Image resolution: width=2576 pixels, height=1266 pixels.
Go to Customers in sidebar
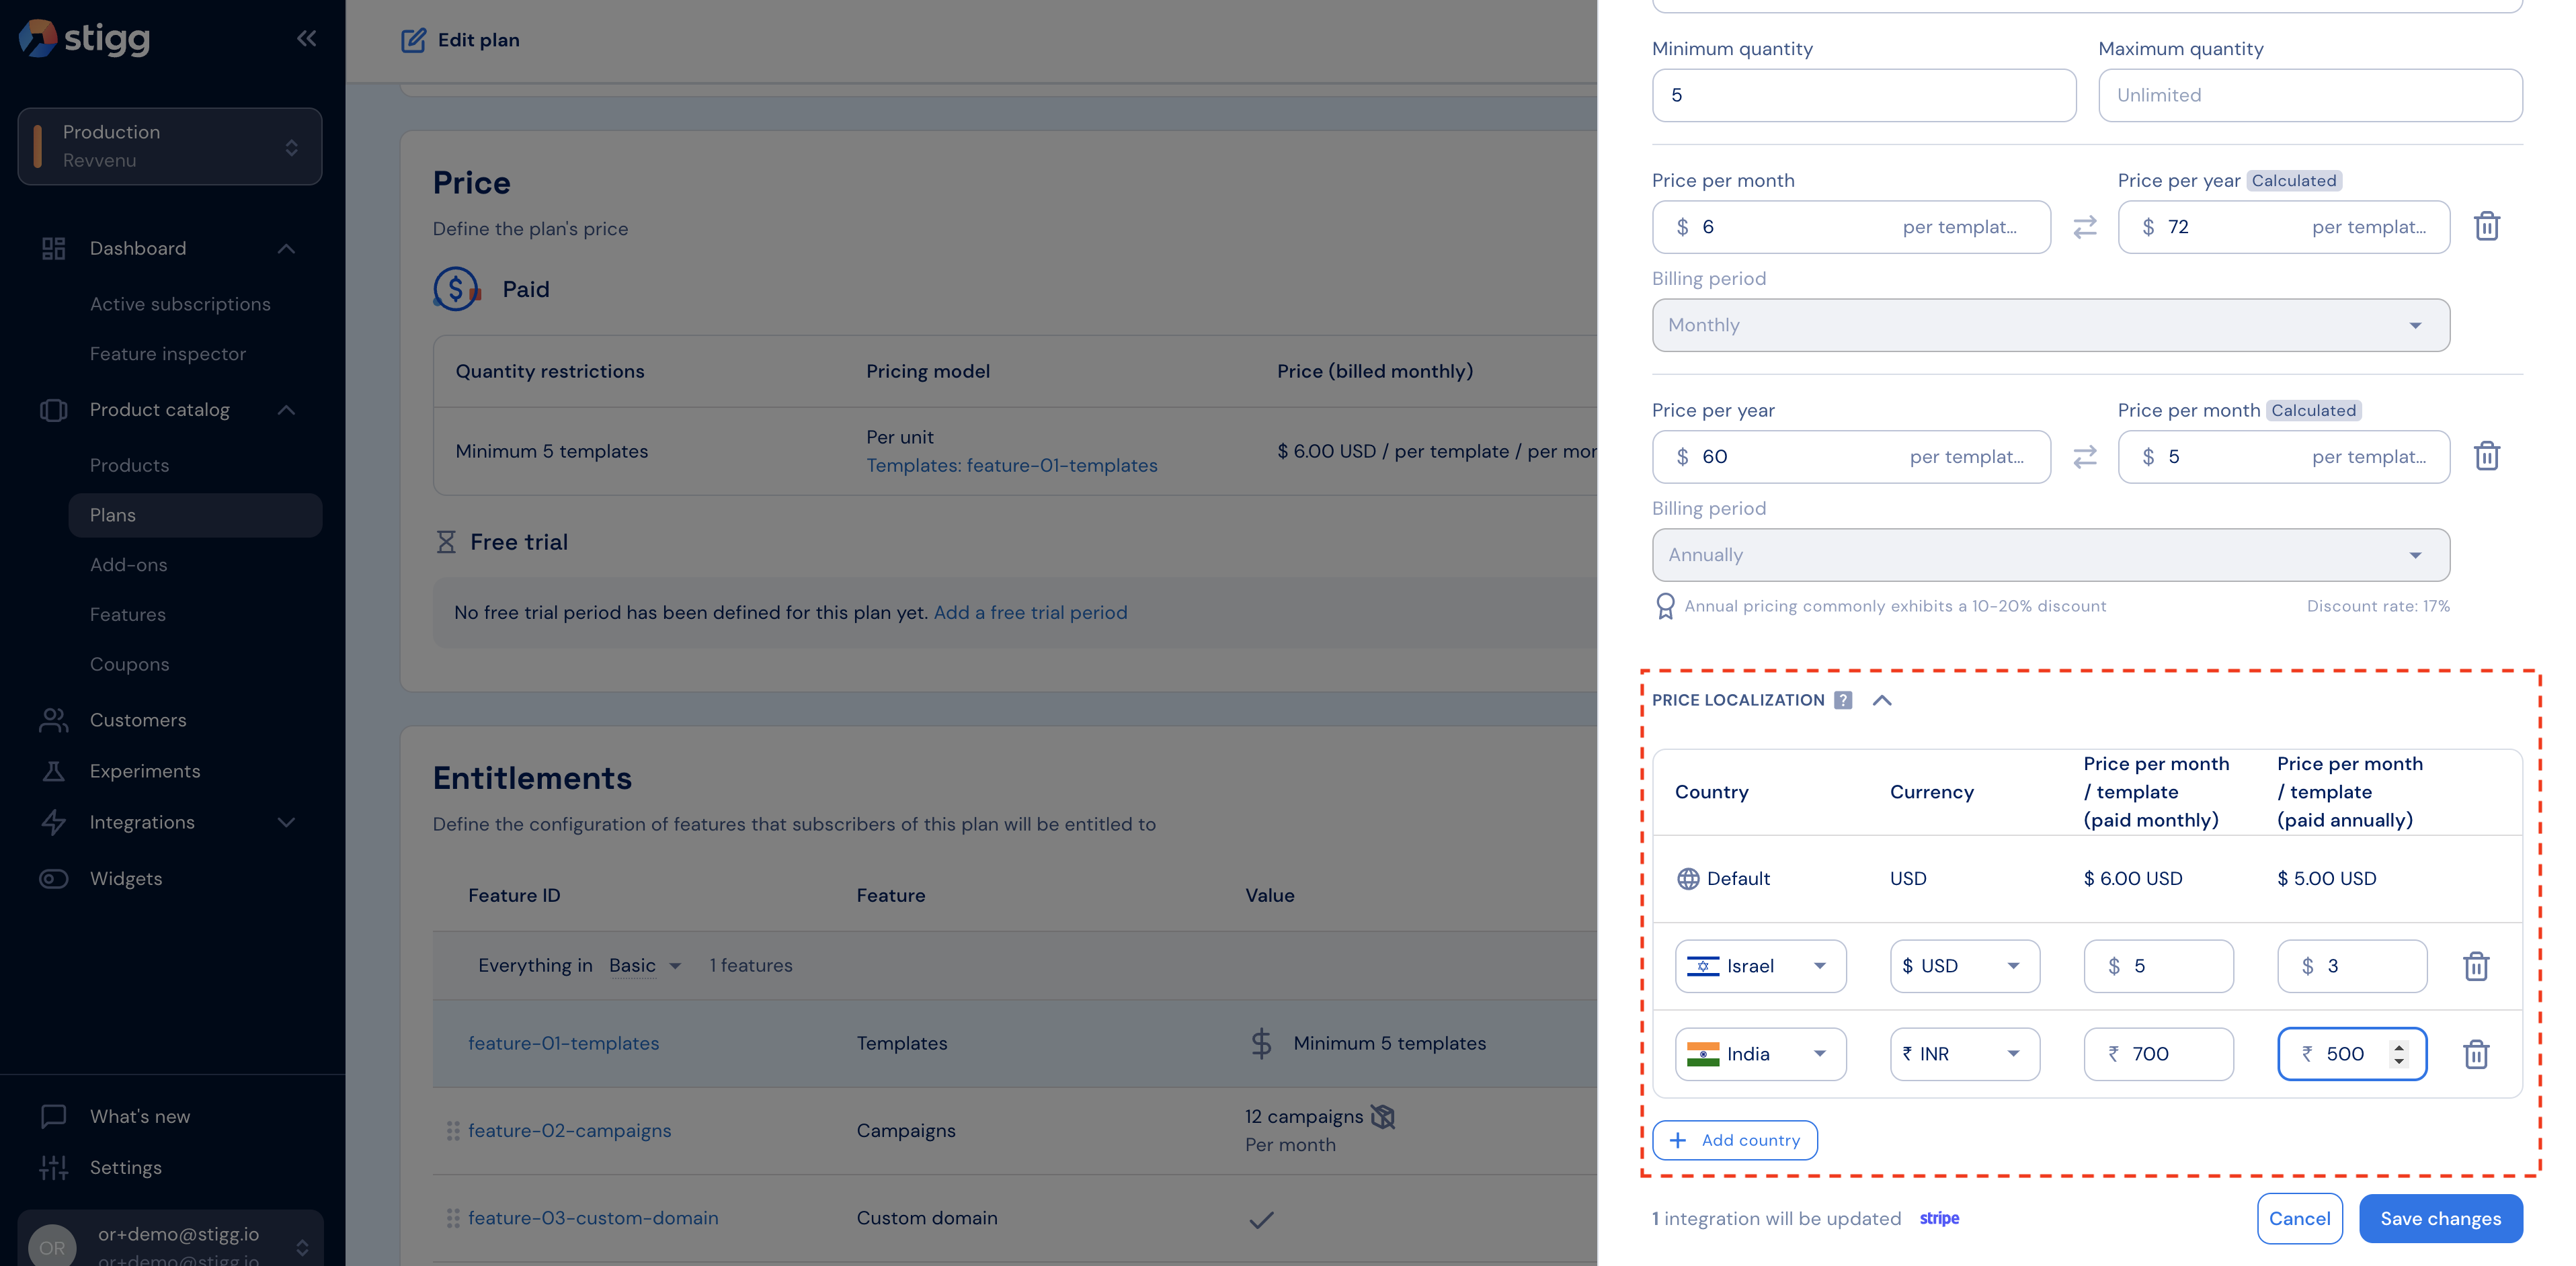138,720
